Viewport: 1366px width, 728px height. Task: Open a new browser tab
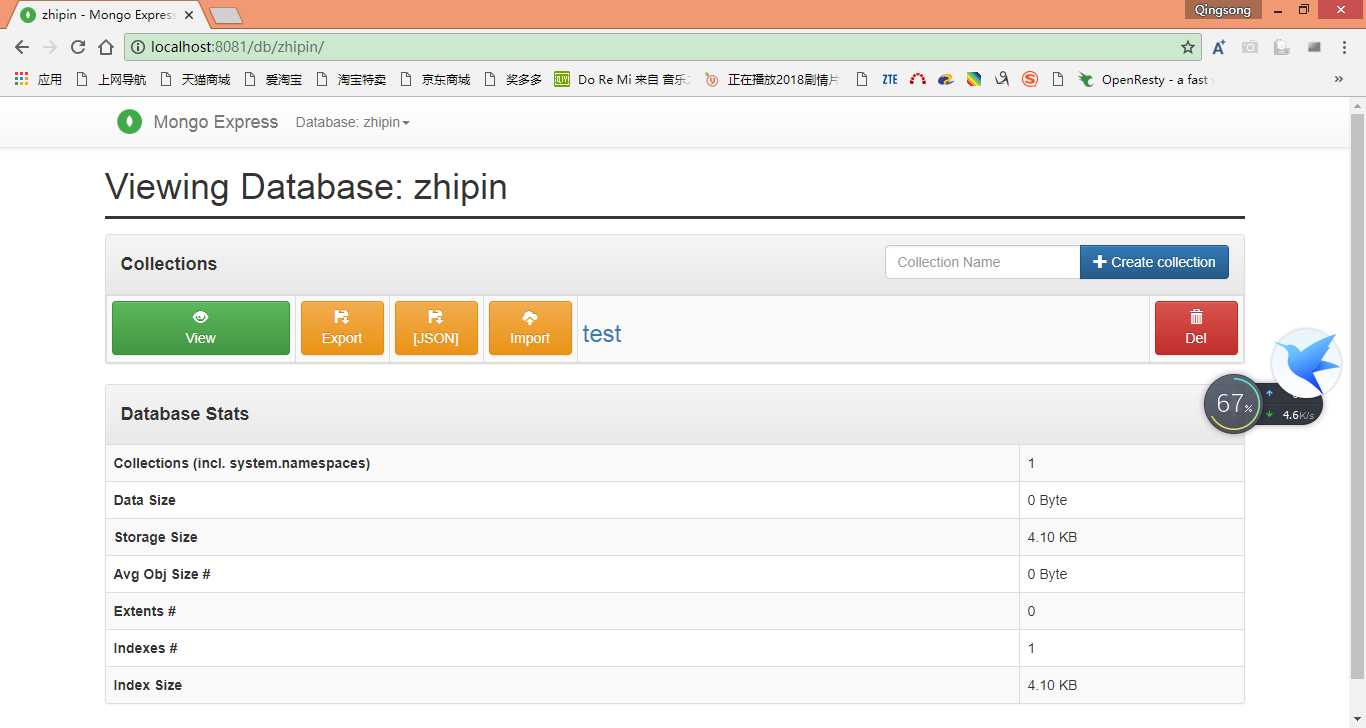click(x=226, y=15)
